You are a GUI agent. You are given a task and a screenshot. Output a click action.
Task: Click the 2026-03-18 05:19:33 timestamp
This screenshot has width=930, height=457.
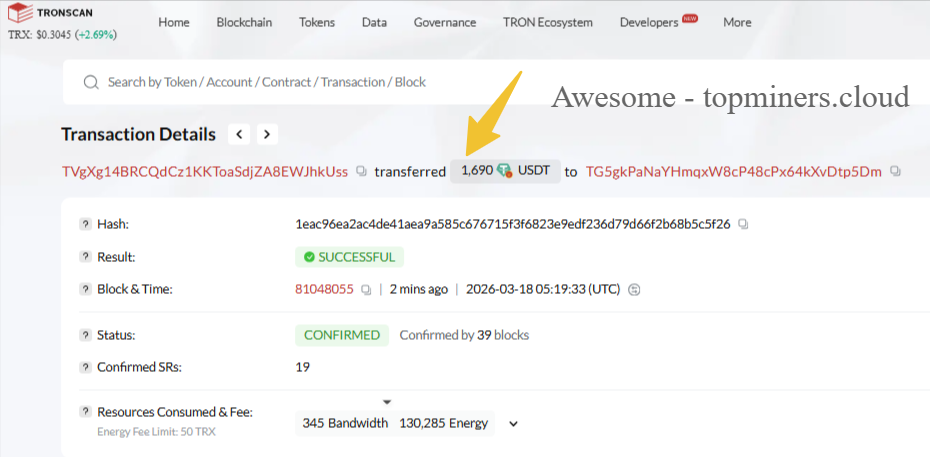coord(543,290)
